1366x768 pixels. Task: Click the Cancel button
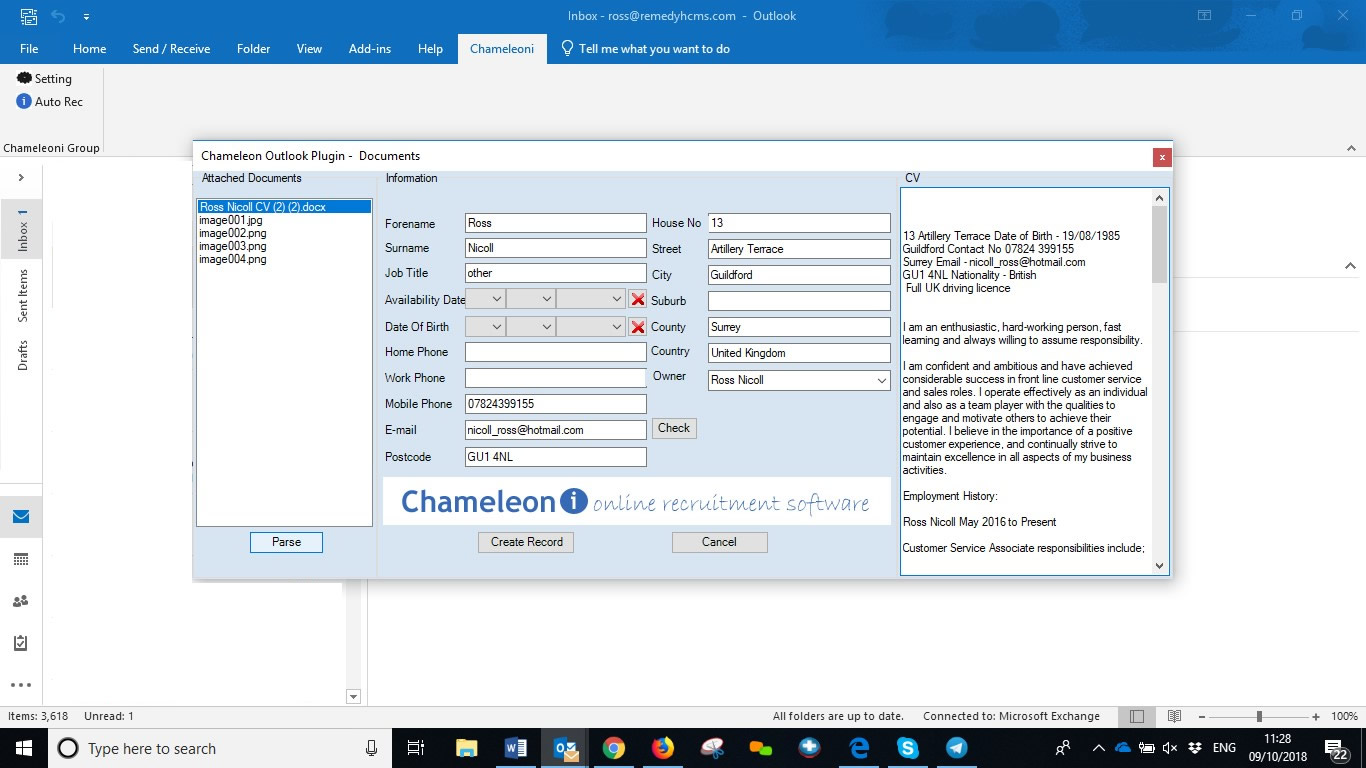point(719,542)
